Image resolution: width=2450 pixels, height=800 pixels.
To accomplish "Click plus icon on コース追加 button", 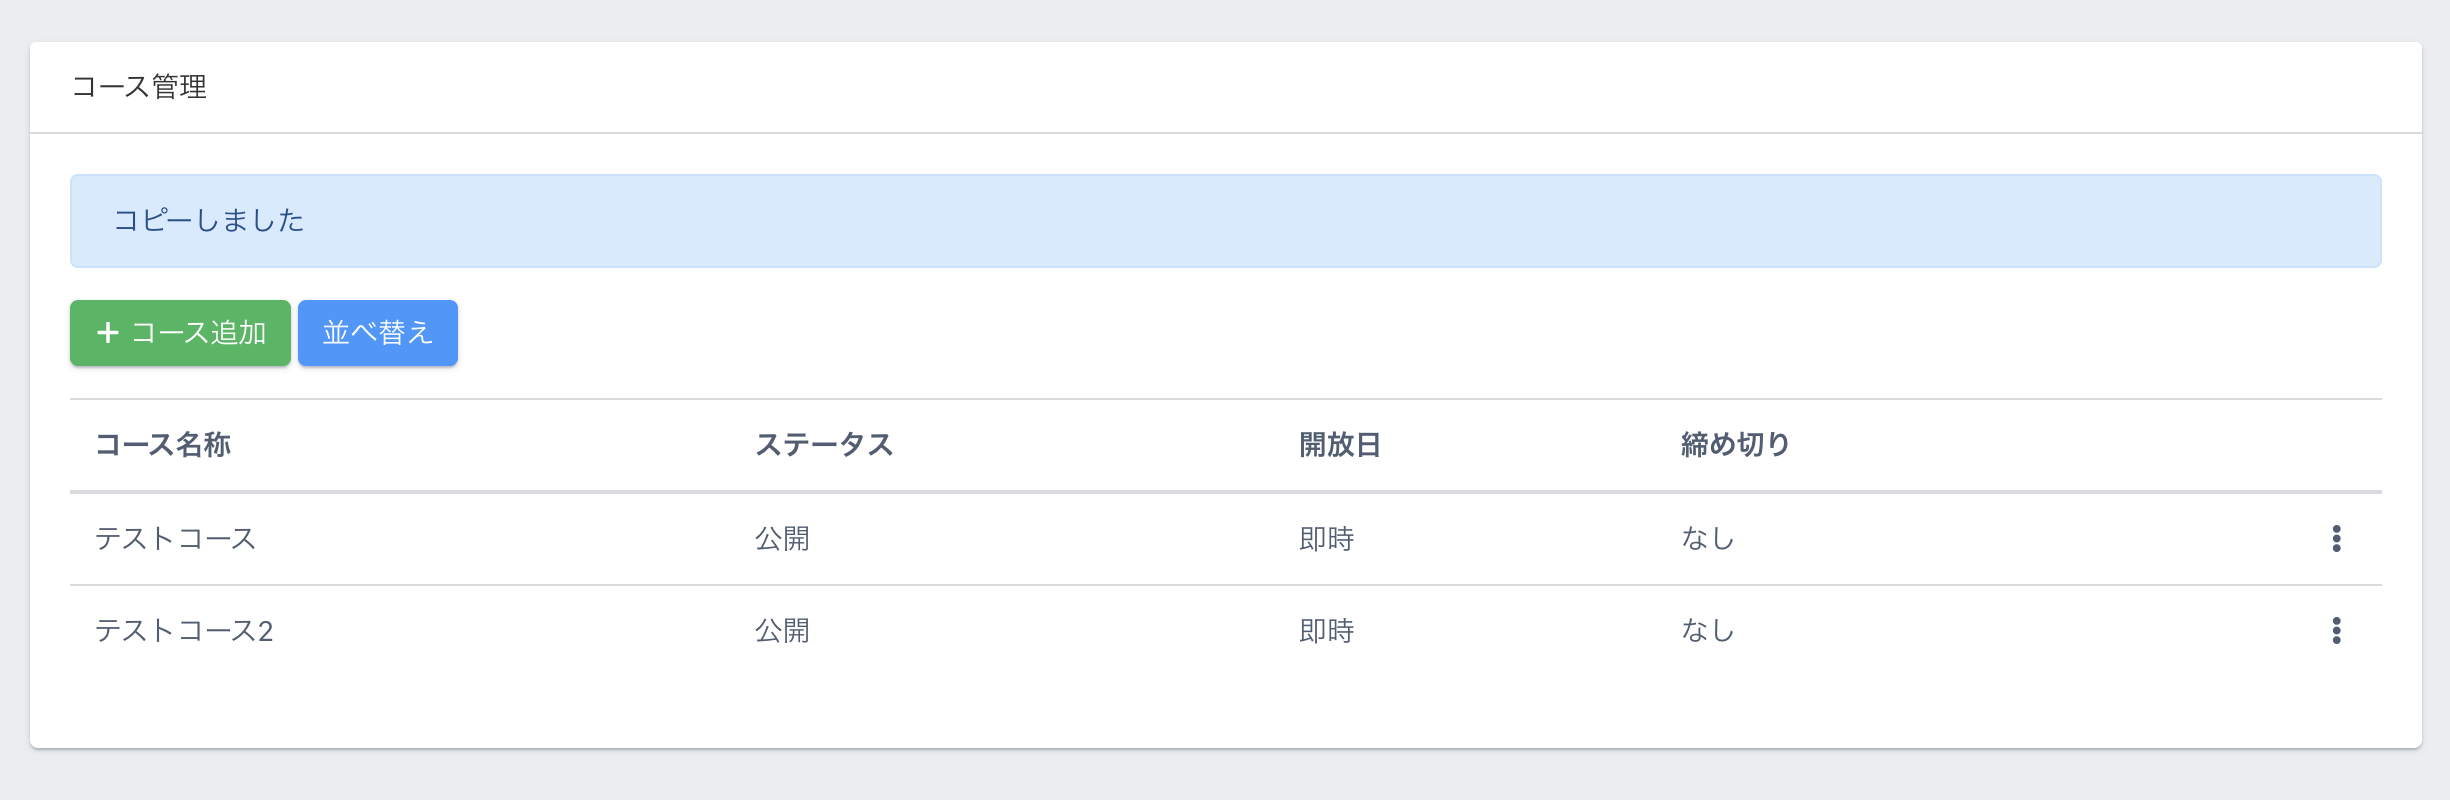I will (x=108, y=333).
